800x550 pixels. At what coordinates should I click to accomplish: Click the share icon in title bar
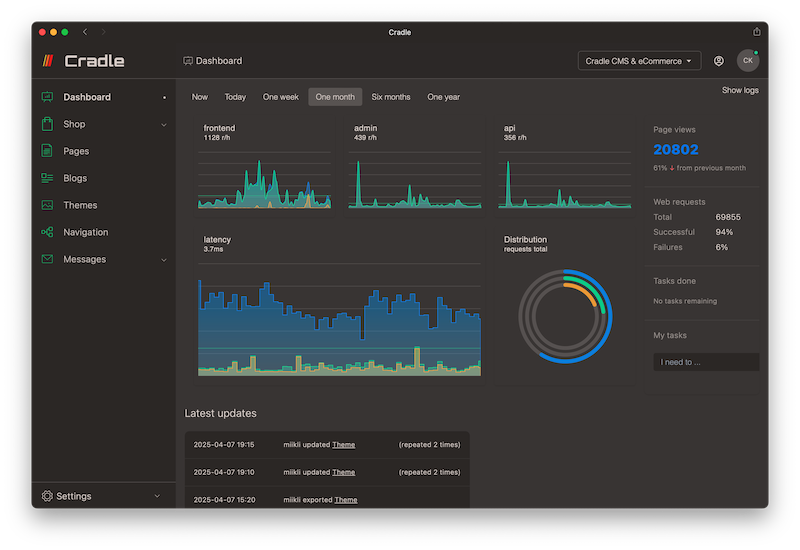(757, 32)
